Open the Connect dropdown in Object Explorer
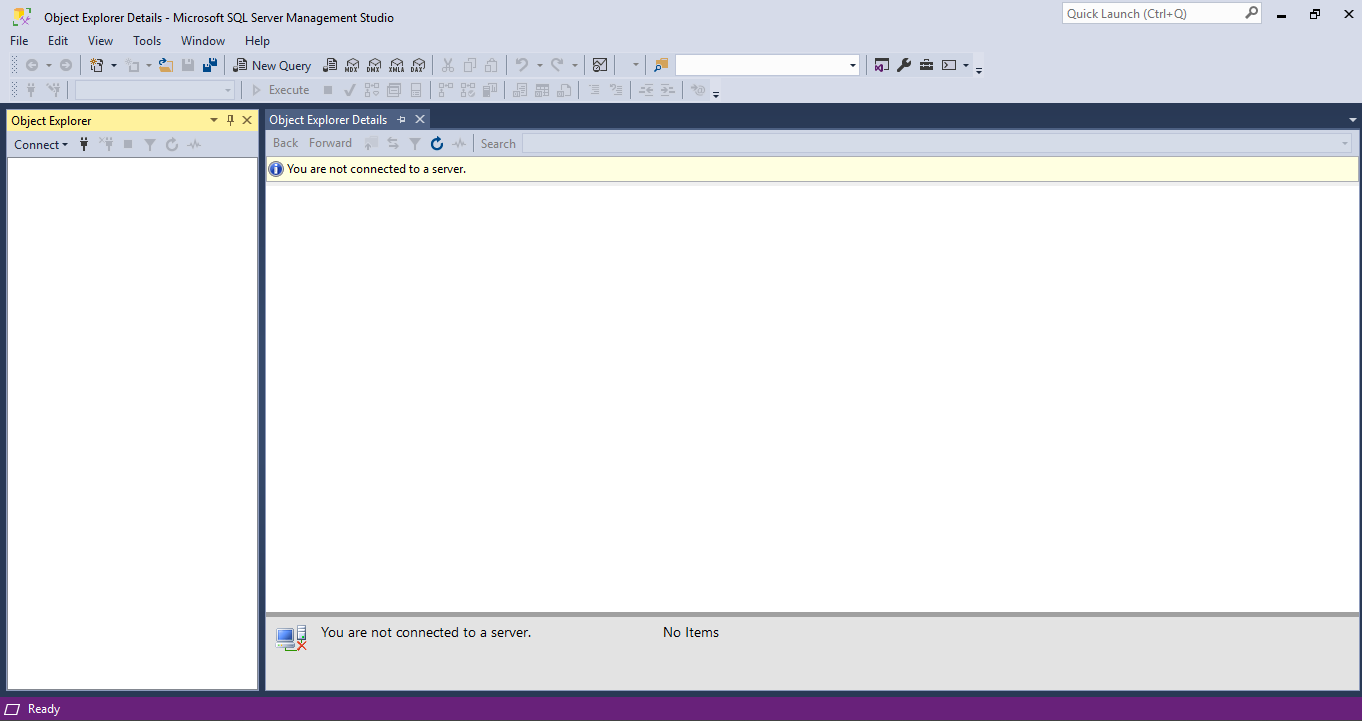 click(x=40, y=144)
